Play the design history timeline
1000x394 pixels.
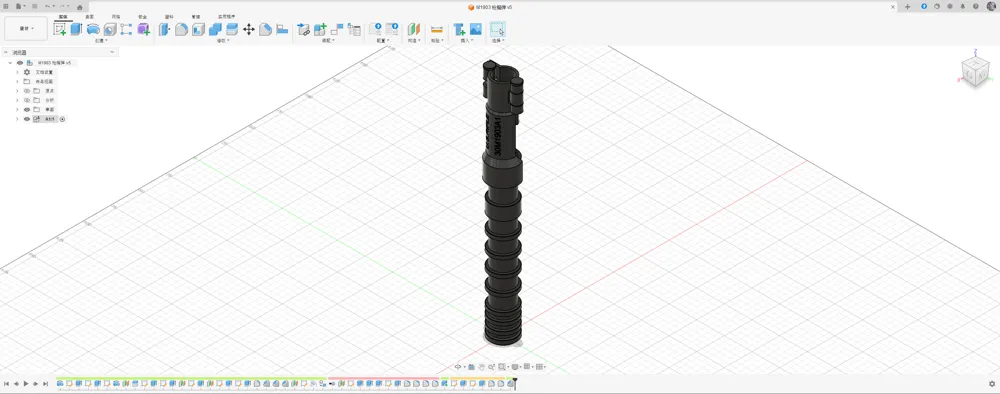coord(26,384)
